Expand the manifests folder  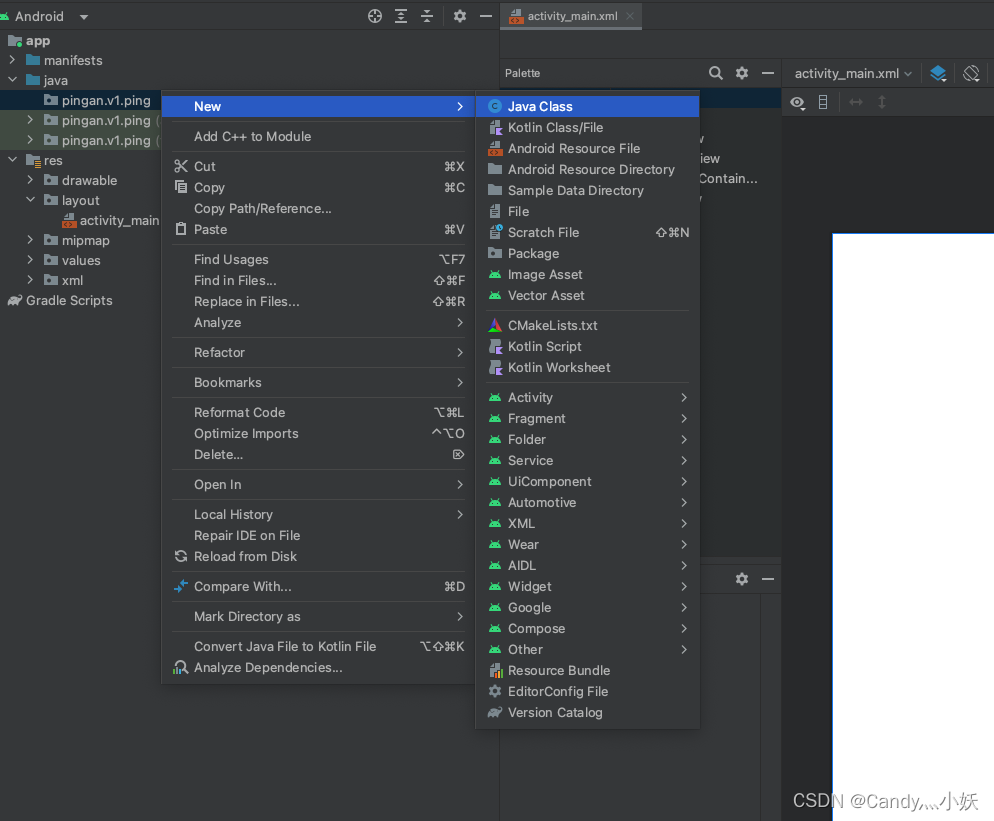(12, 60)
